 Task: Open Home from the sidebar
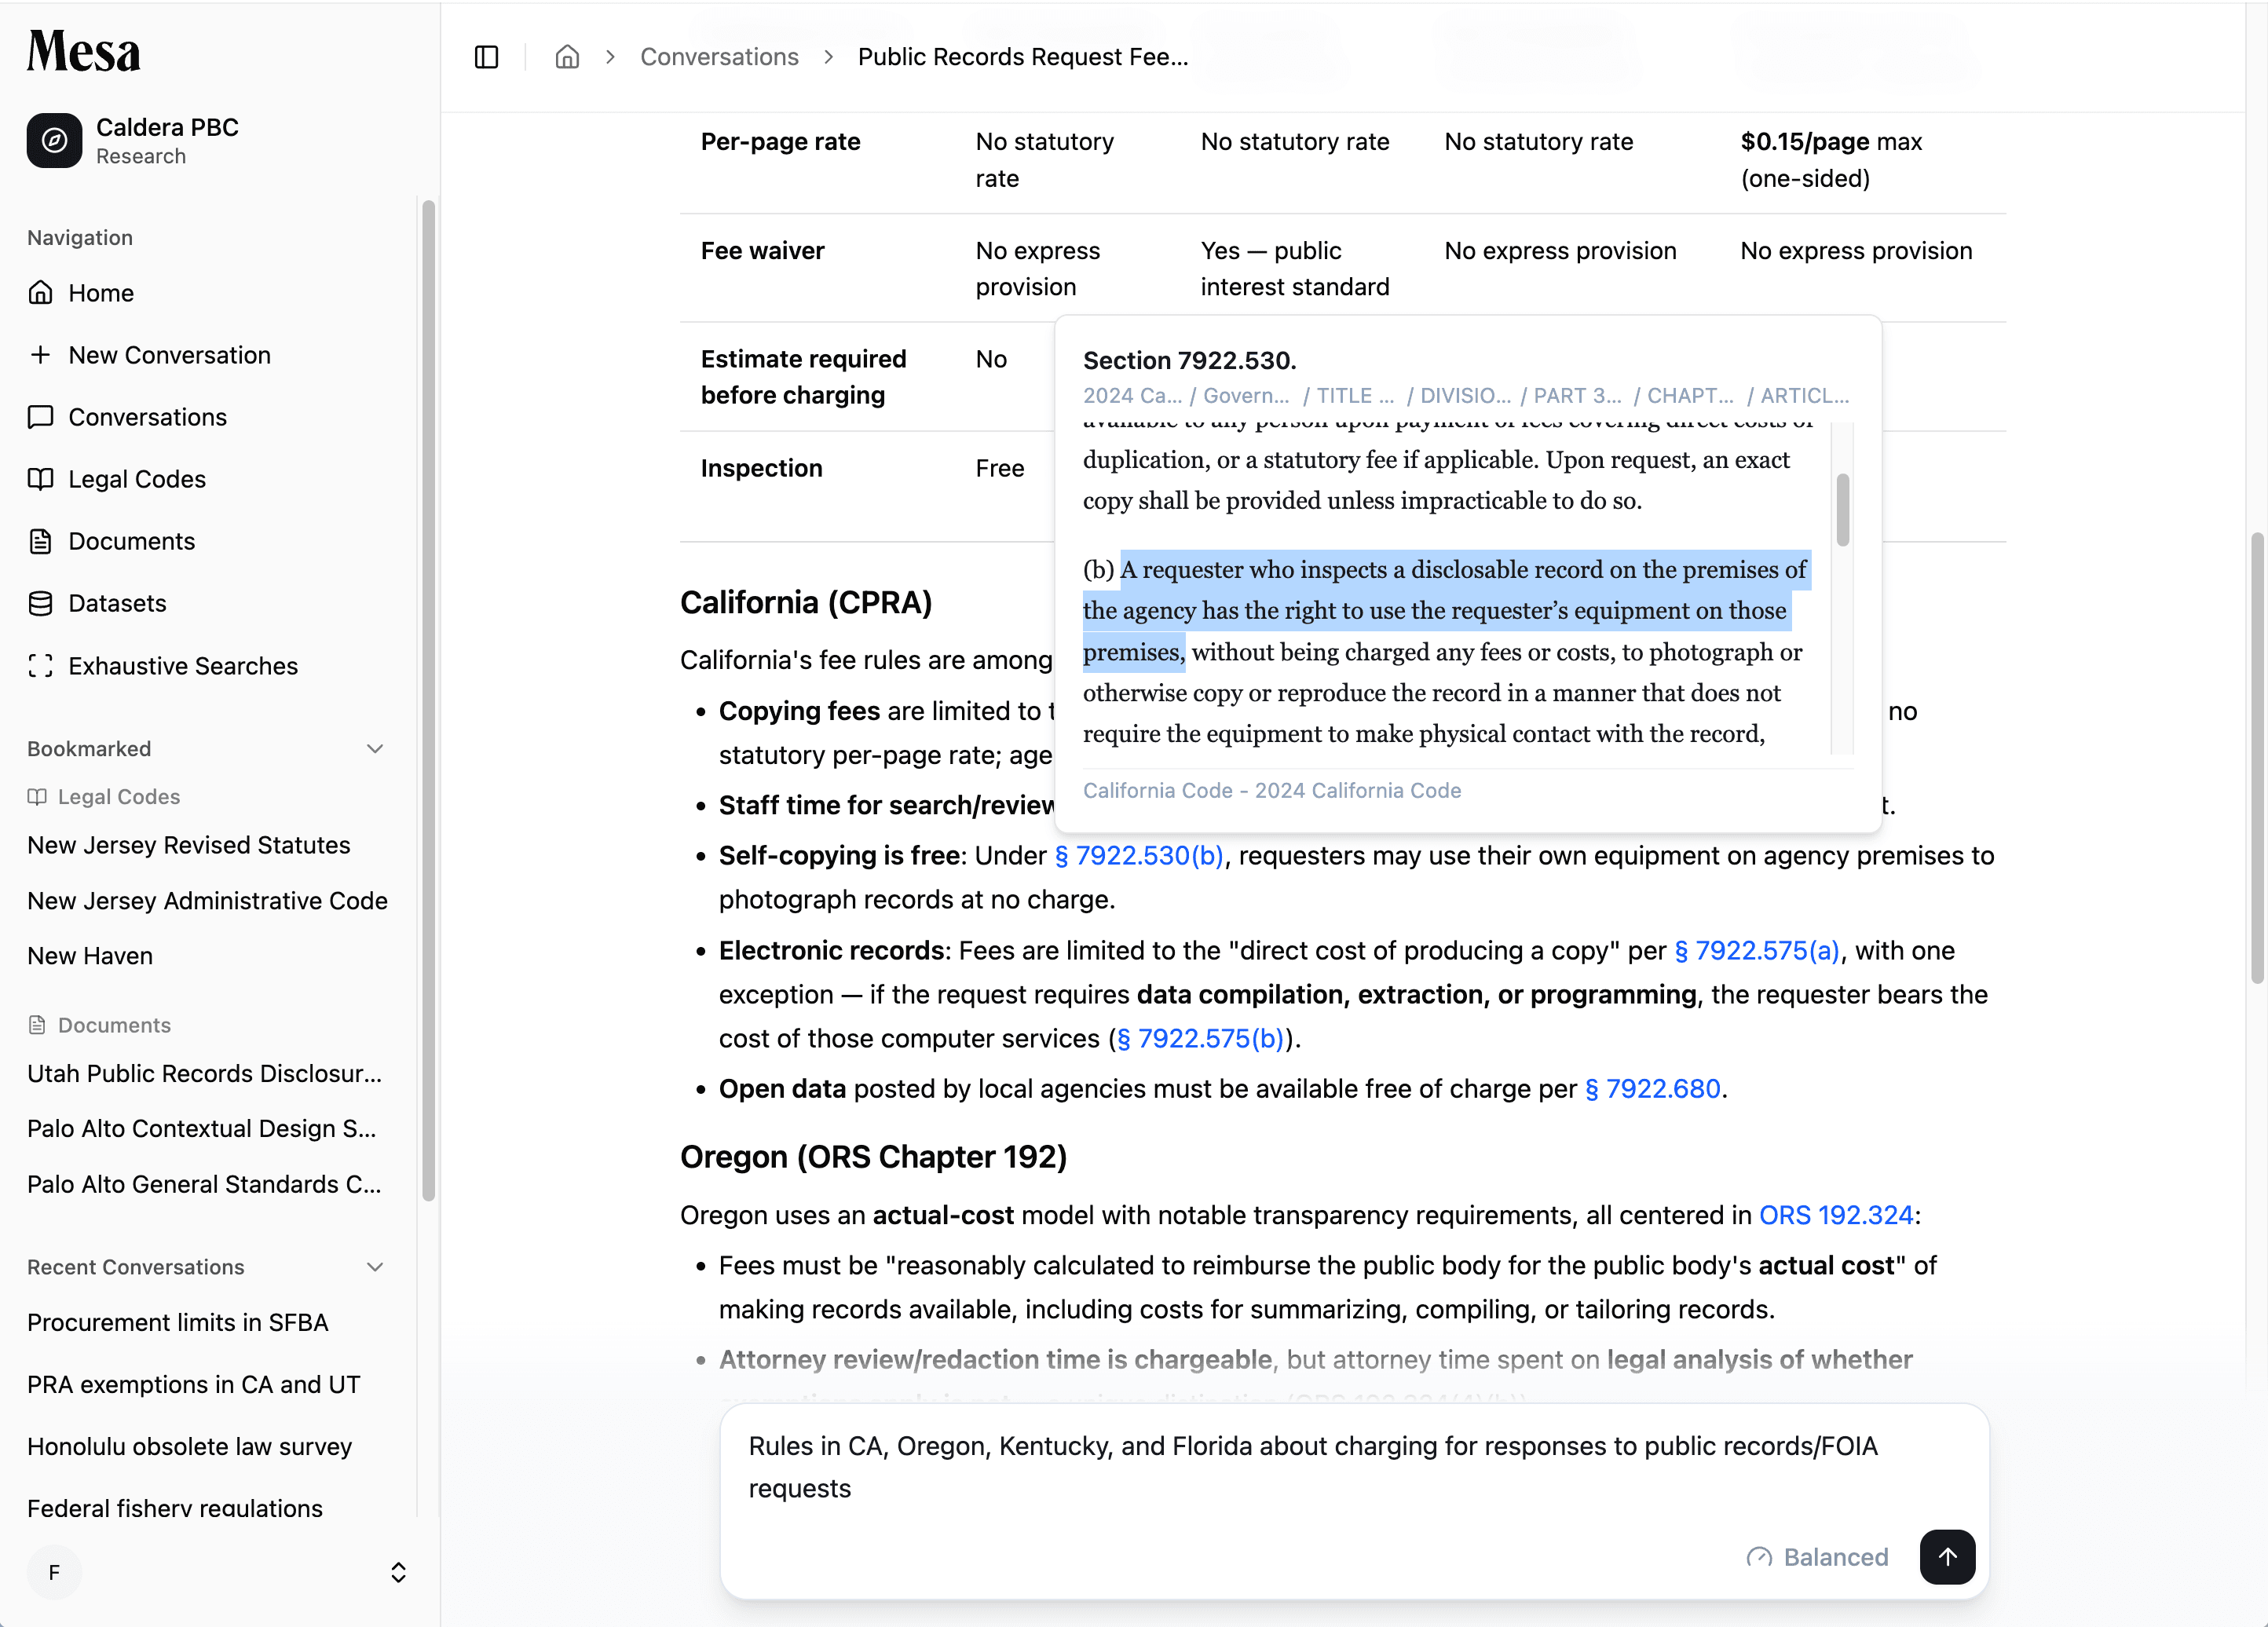[x=100, y=293]
